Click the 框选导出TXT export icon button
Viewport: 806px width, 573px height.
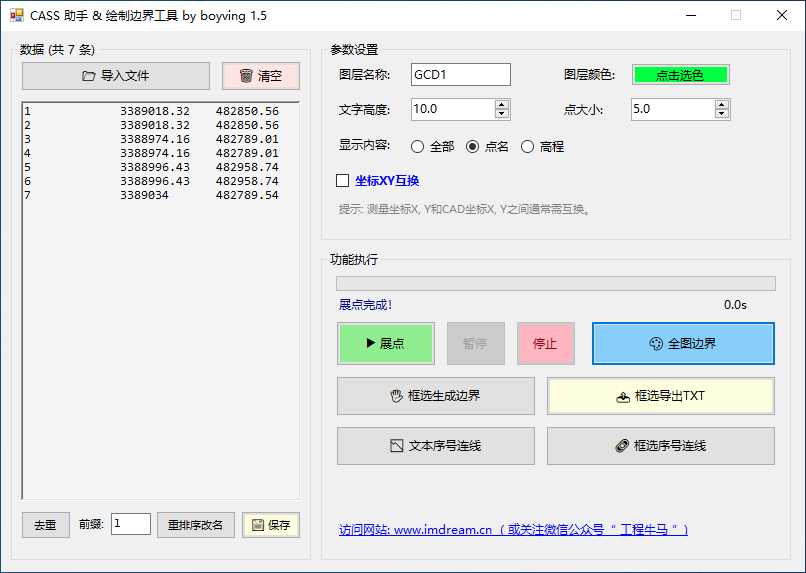pyautogui.click(x=660, y=396)
